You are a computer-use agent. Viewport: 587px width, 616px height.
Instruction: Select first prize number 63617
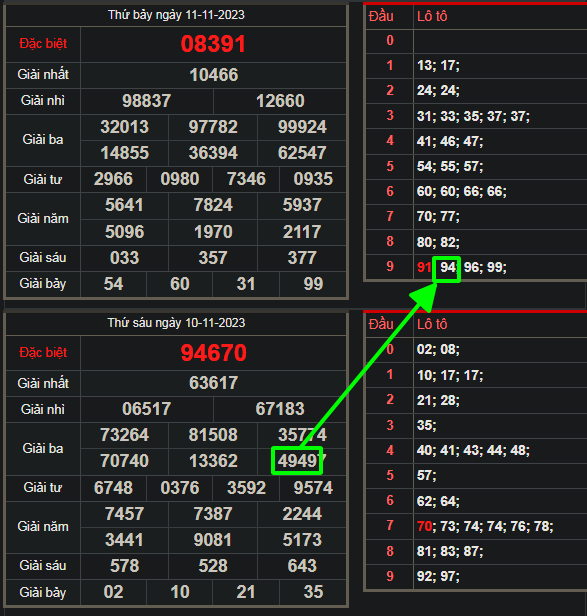pyautogui.click(x=213, y=383)
